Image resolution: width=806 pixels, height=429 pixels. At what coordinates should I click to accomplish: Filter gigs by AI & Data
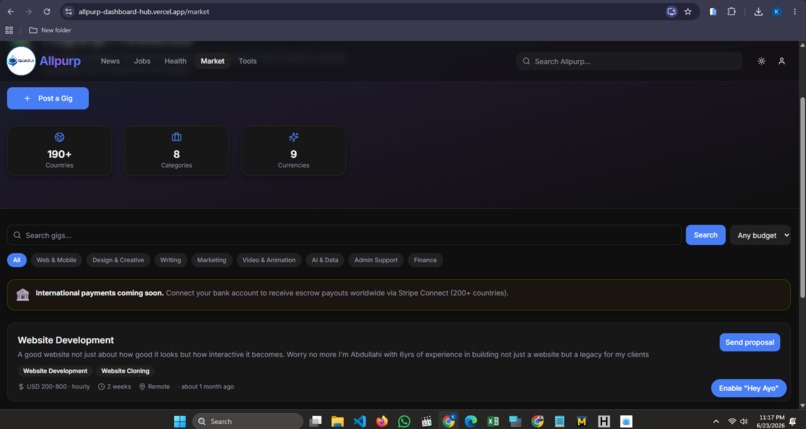pyautogui.click(x=325, y=260)
